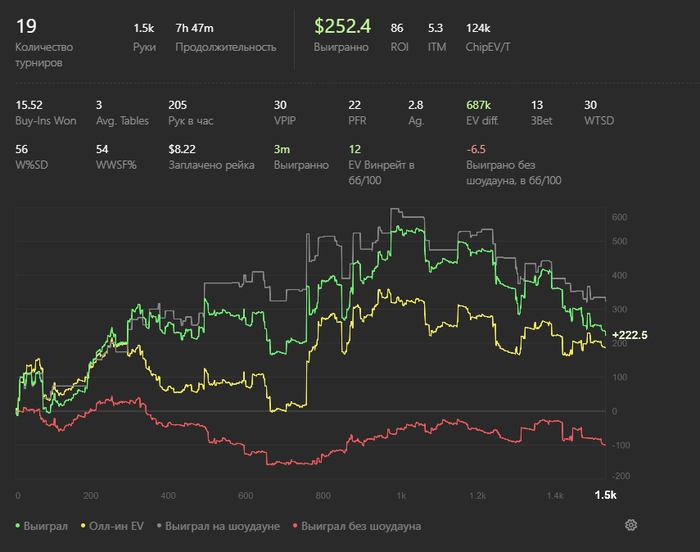700x552 pixels.
Task: Open the graph settings gear icon
Action: click(631, 525)
